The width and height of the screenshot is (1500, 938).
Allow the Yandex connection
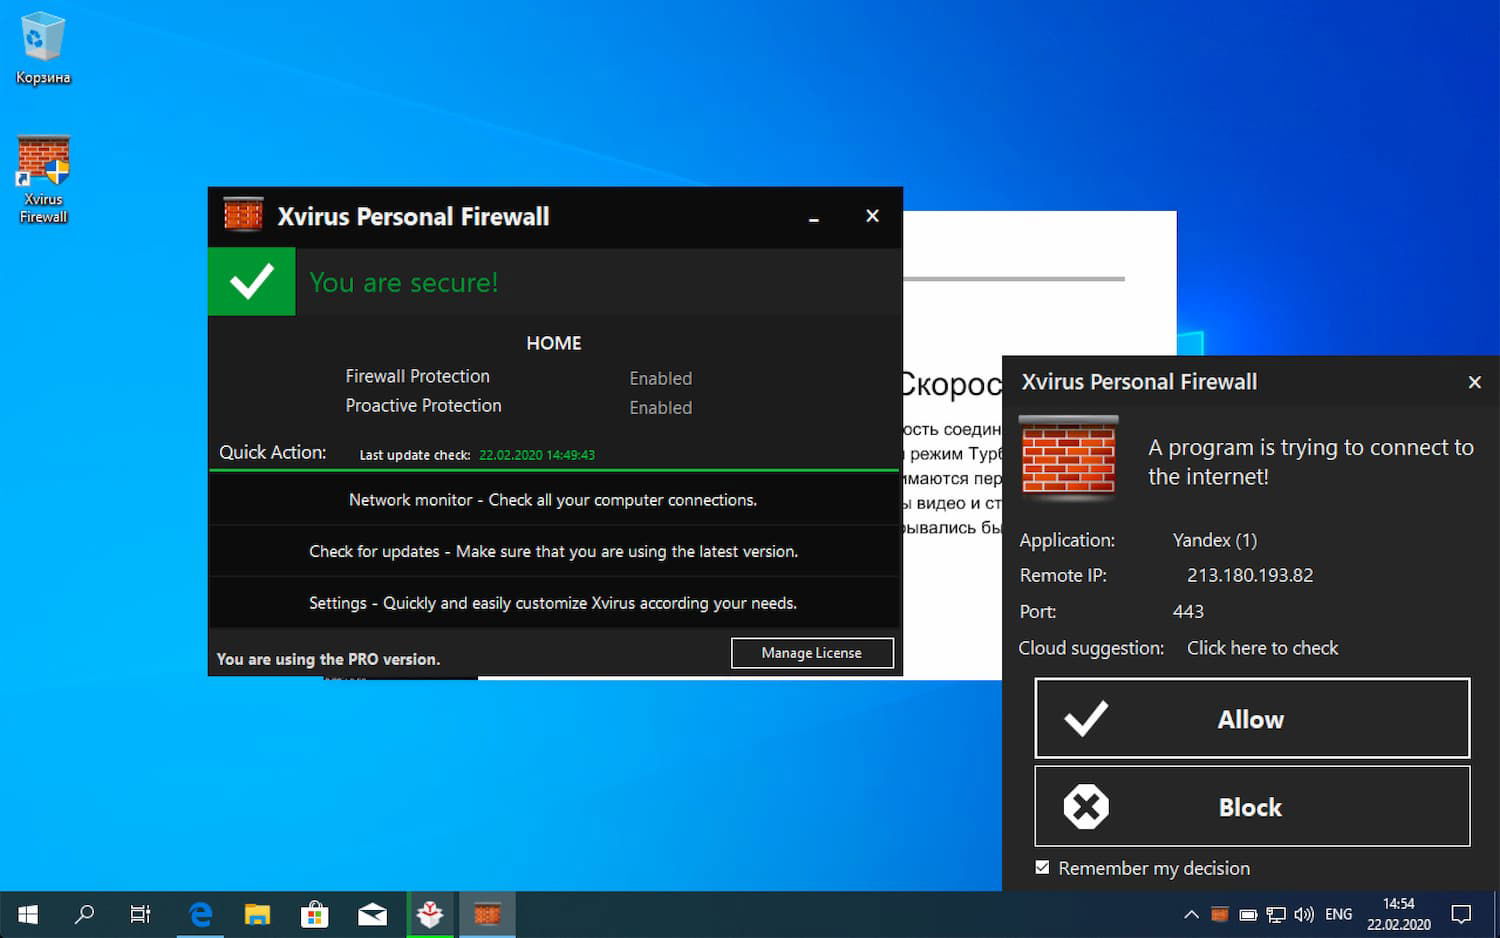click(x=1251, y=718)
